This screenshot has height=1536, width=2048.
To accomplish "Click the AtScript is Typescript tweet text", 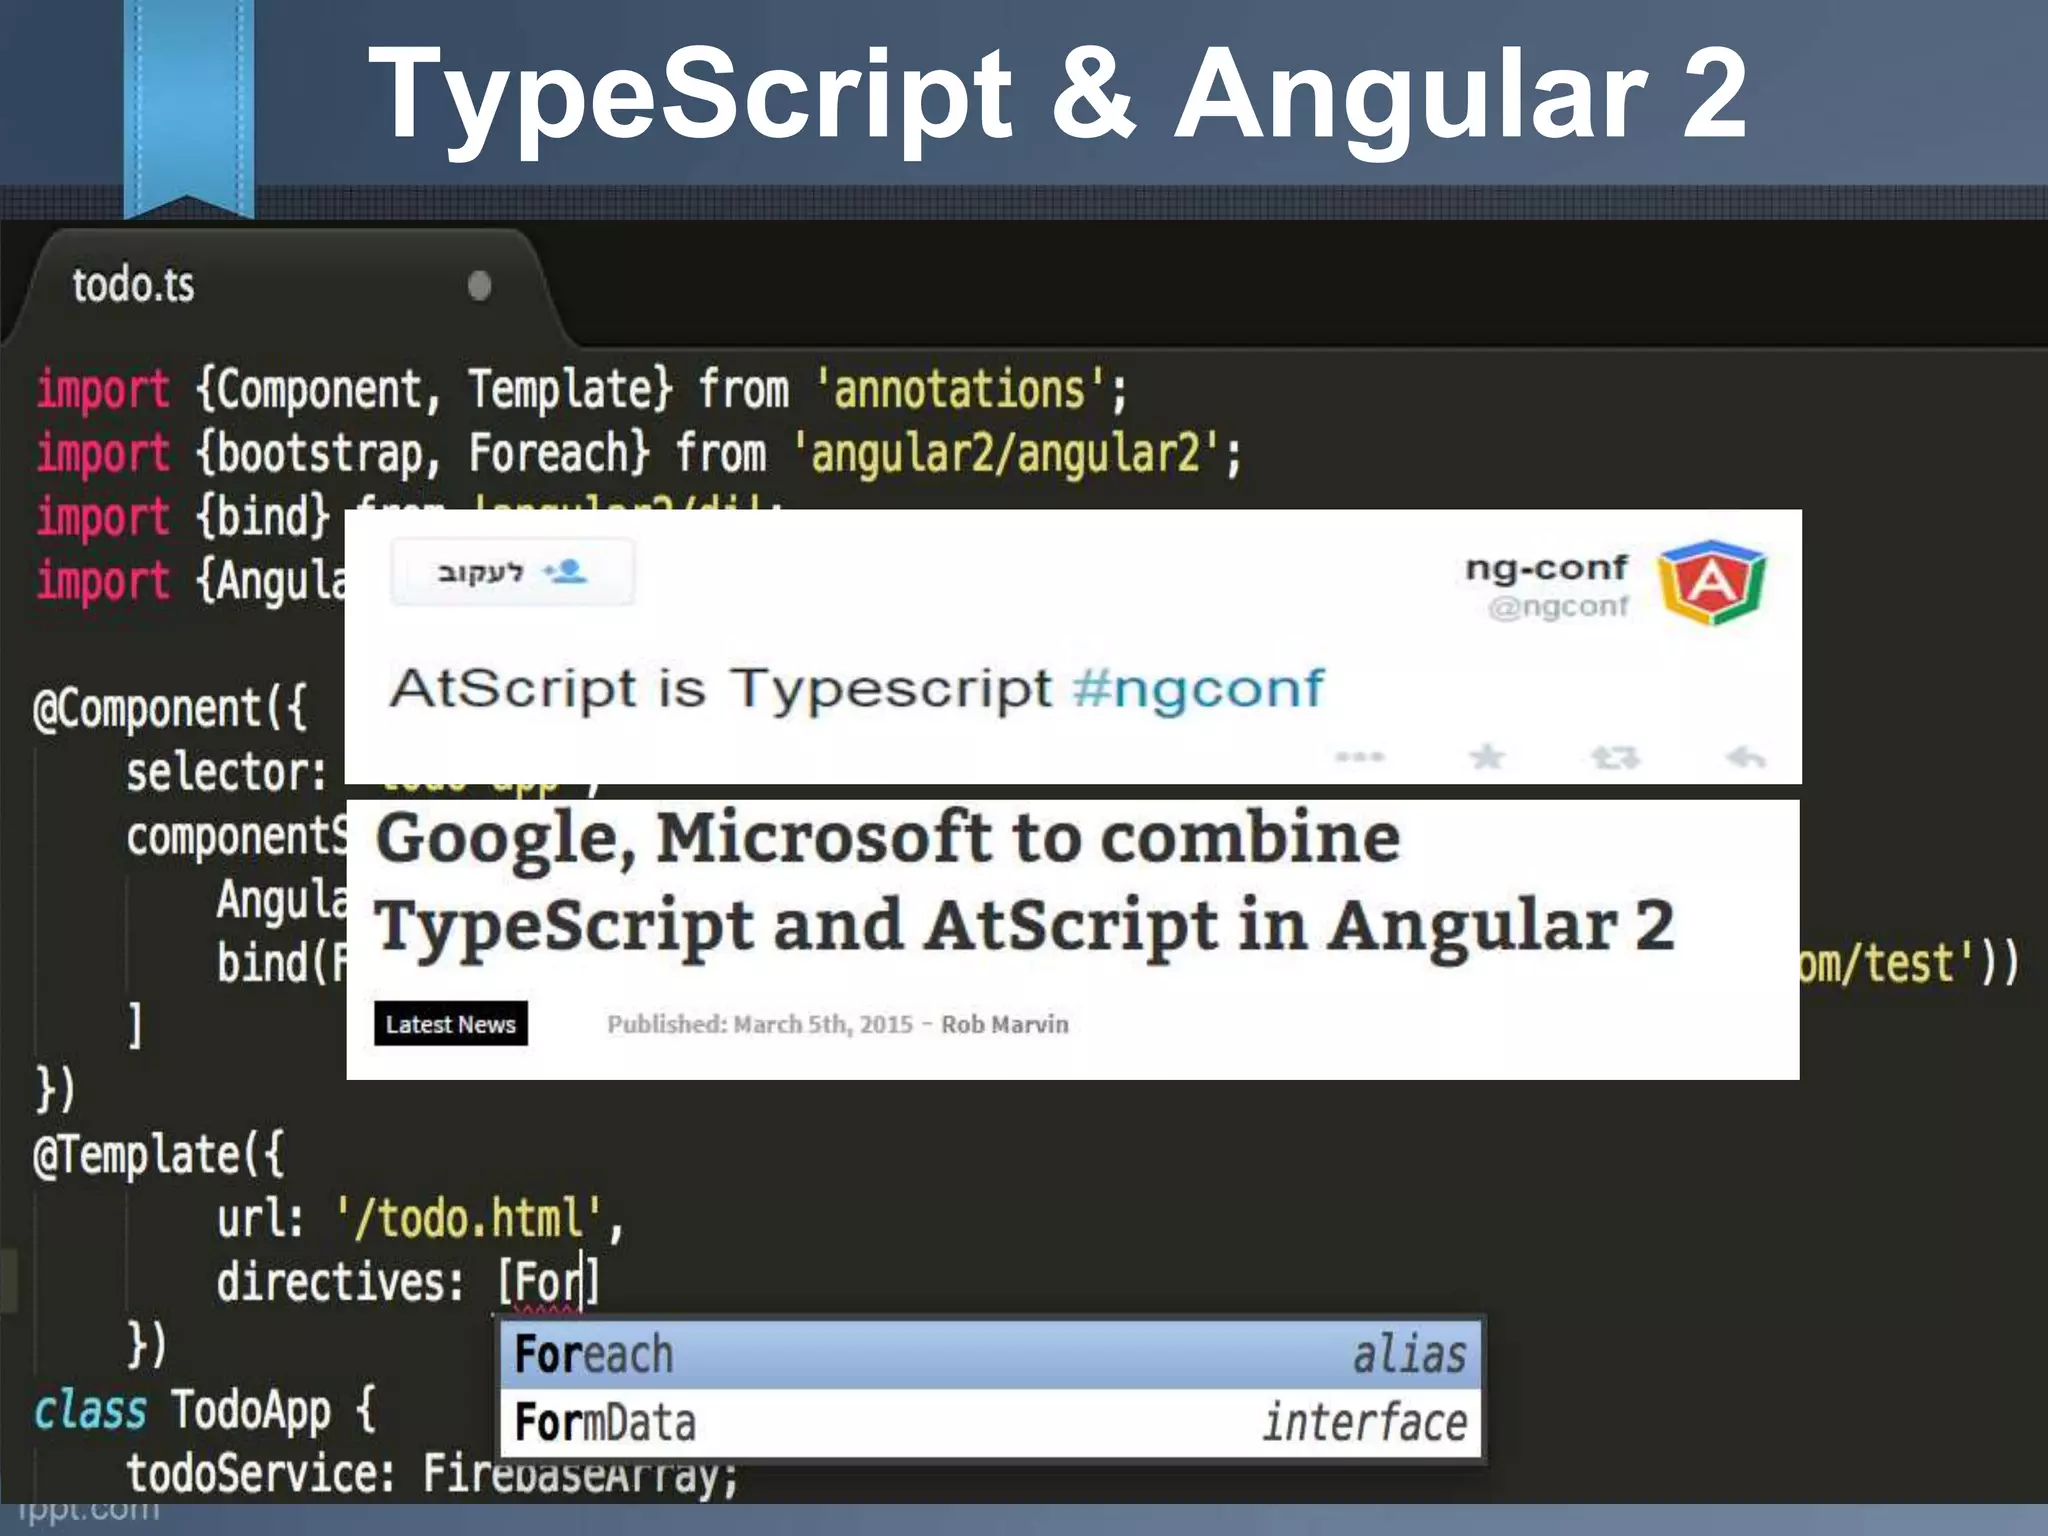I will 720,688.
